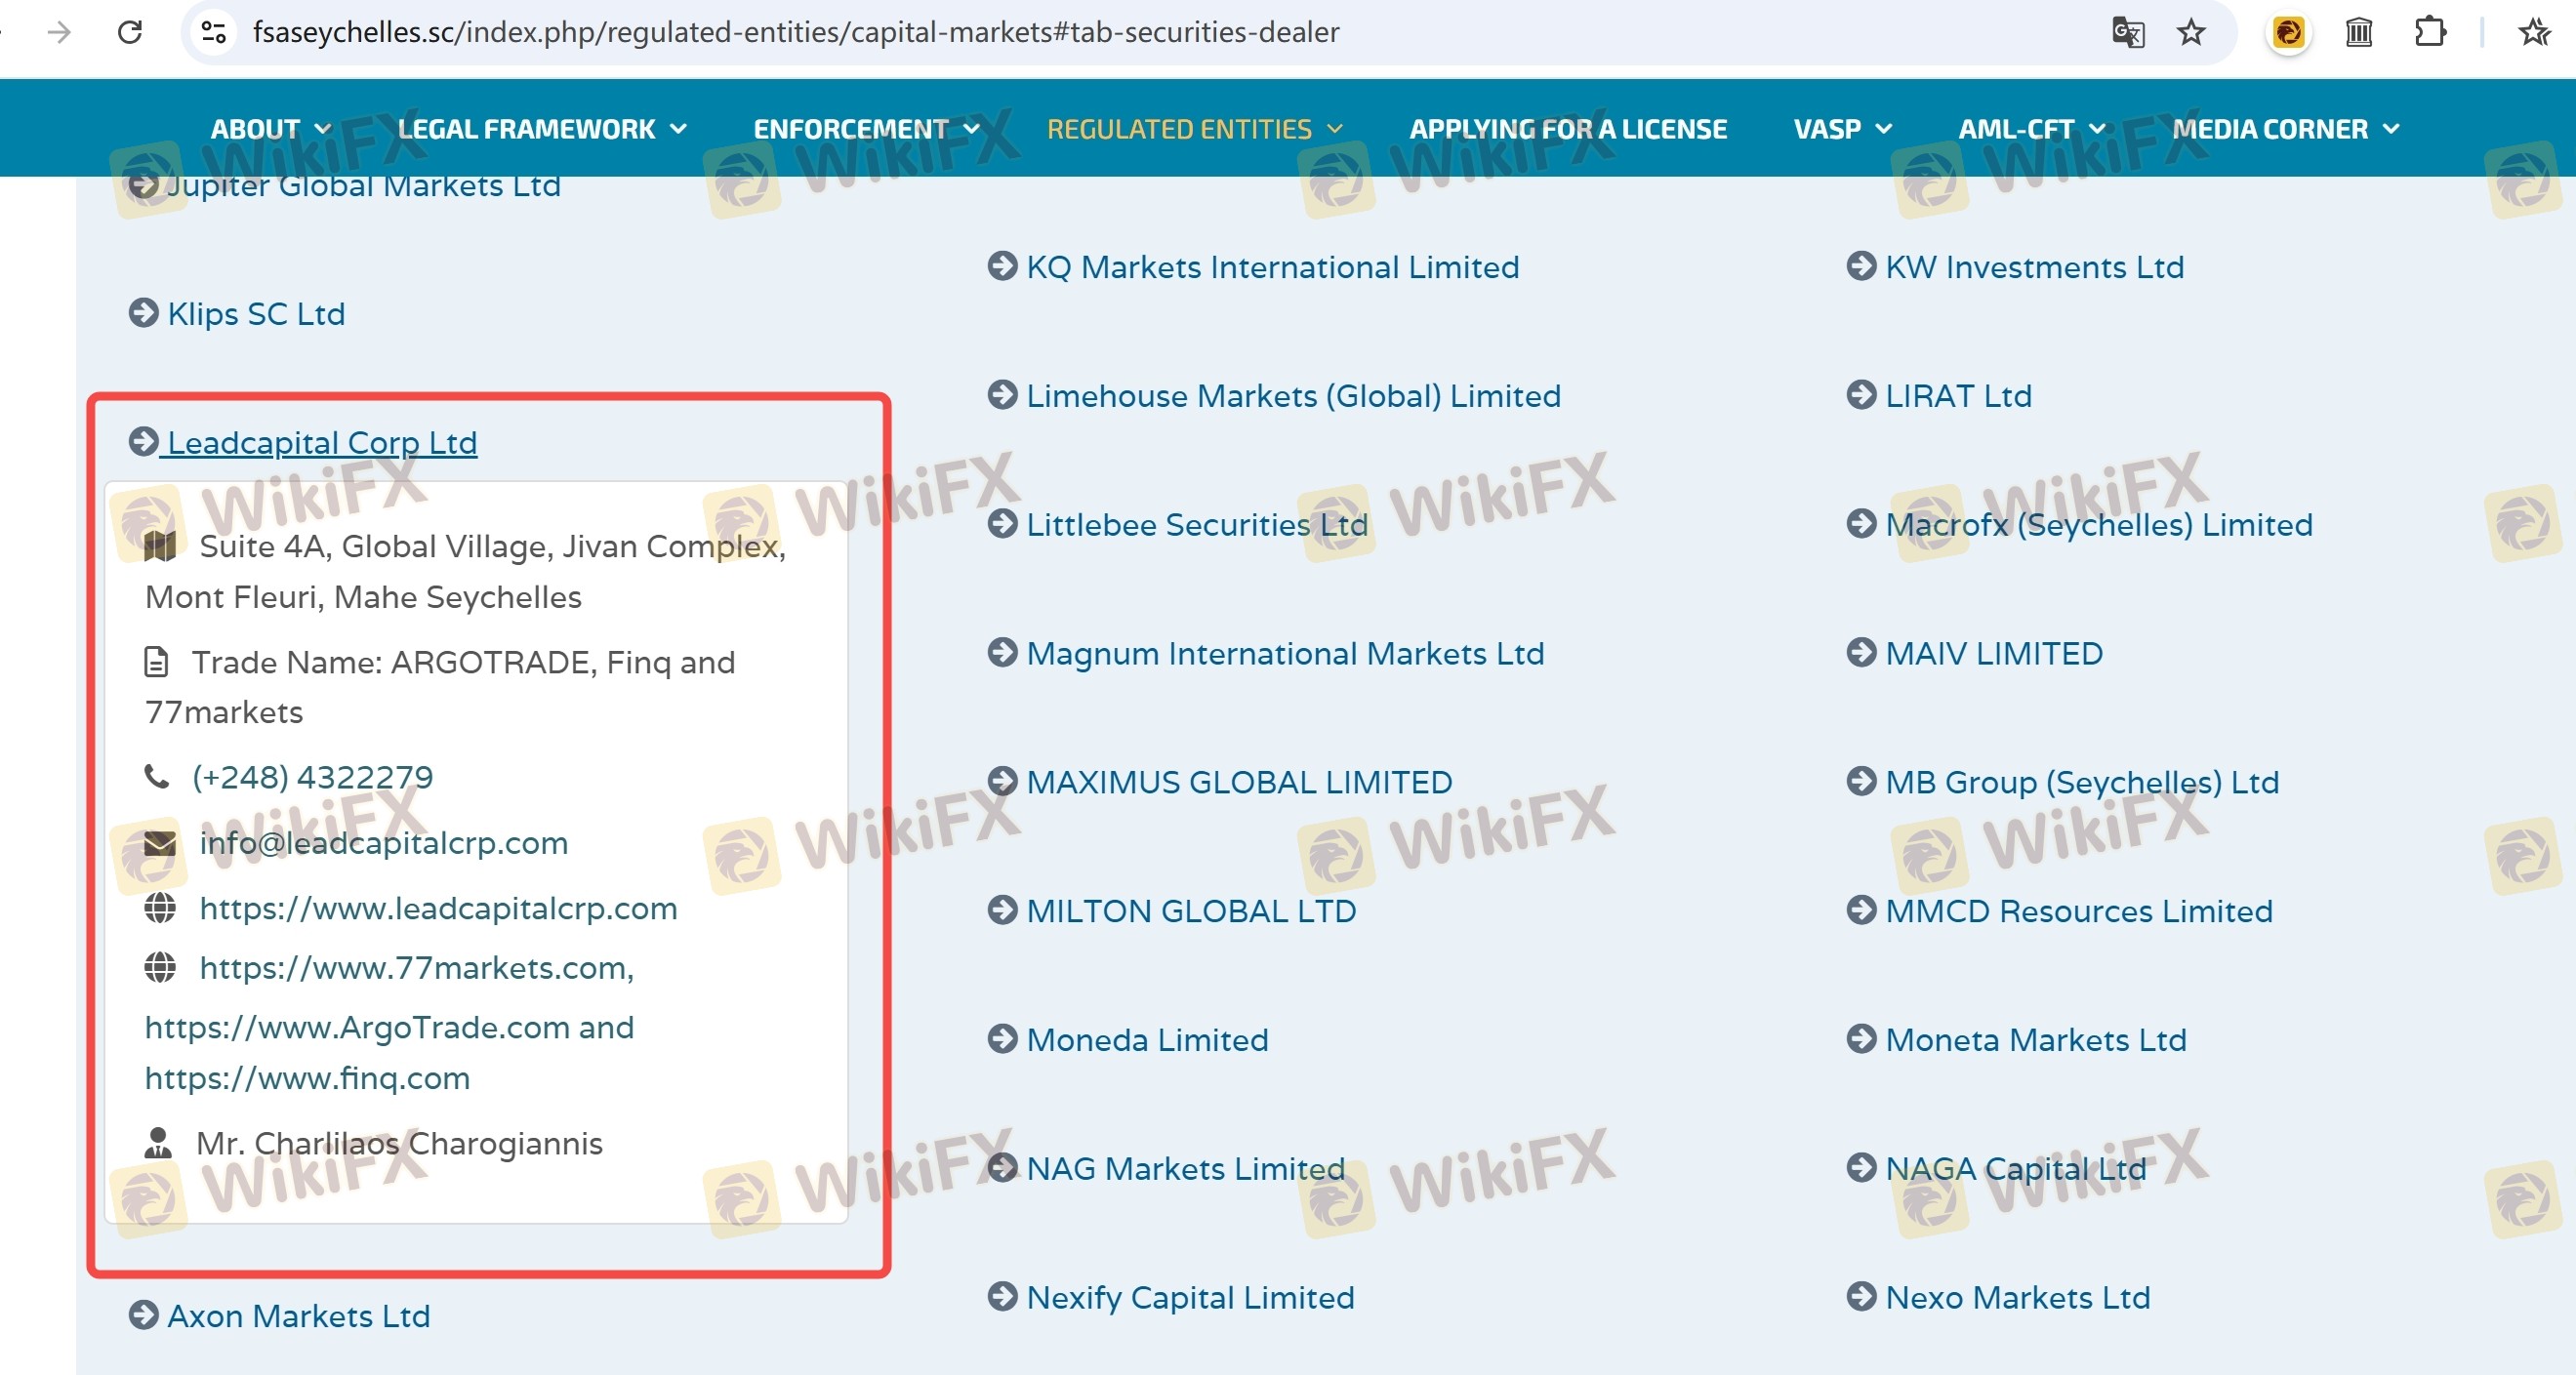Image resolution: width=2576 pixels, height=1375 pixels.
Task: Click the globe icon beside leadcapitalcrp.com website
Action: (160, 908)
